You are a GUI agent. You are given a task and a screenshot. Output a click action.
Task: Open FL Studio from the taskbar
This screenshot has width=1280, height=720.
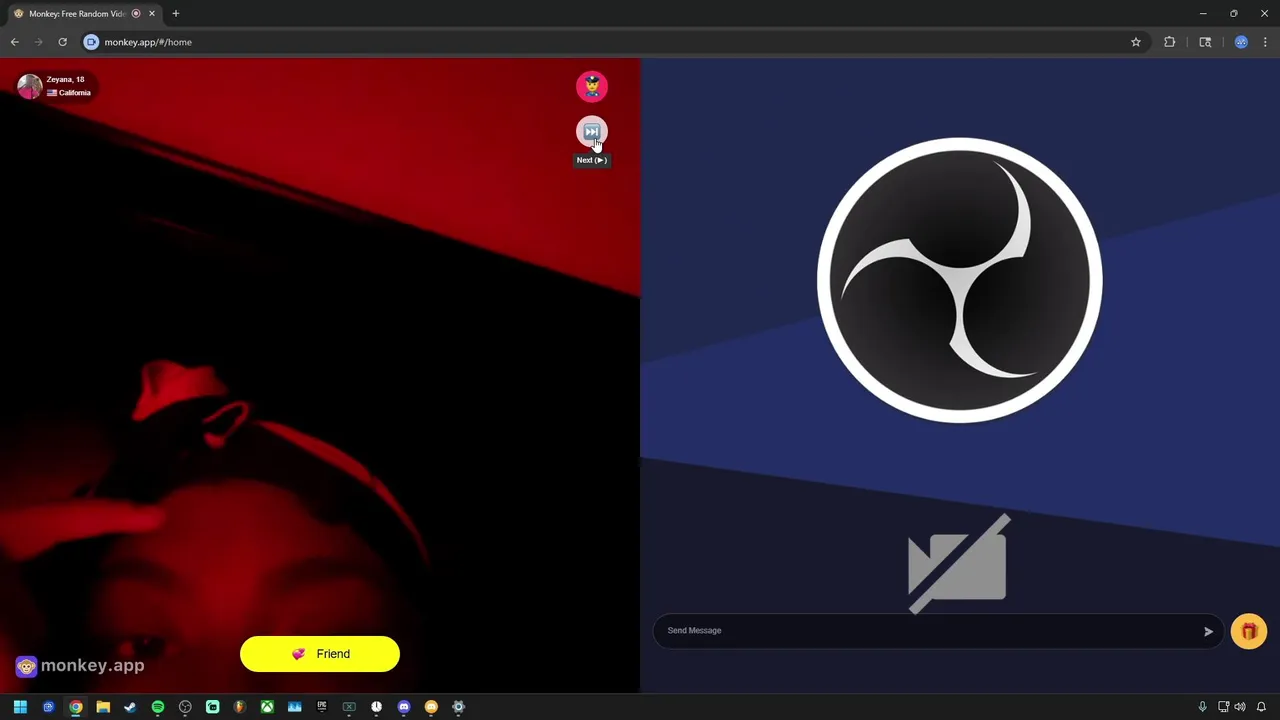(x=240, y=707)
